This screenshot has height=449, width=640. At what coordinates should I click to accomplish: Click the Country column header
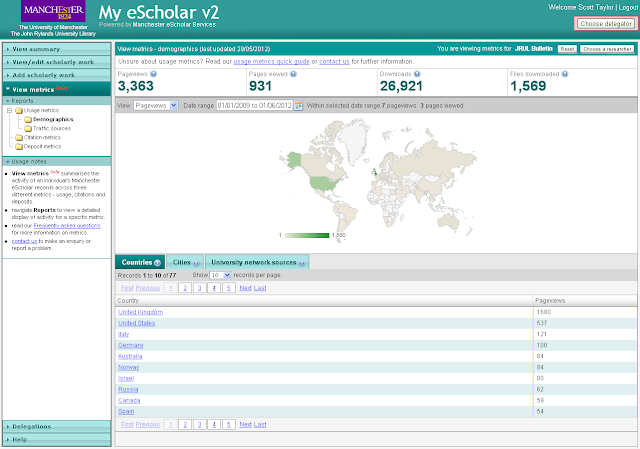click(324, 301)
